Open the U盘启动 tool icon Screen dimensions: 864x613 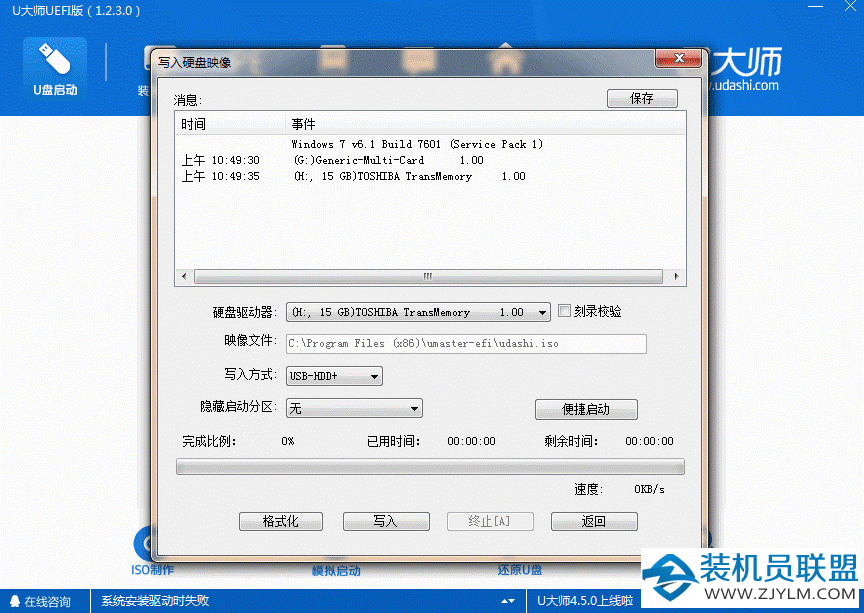point(55,68)
